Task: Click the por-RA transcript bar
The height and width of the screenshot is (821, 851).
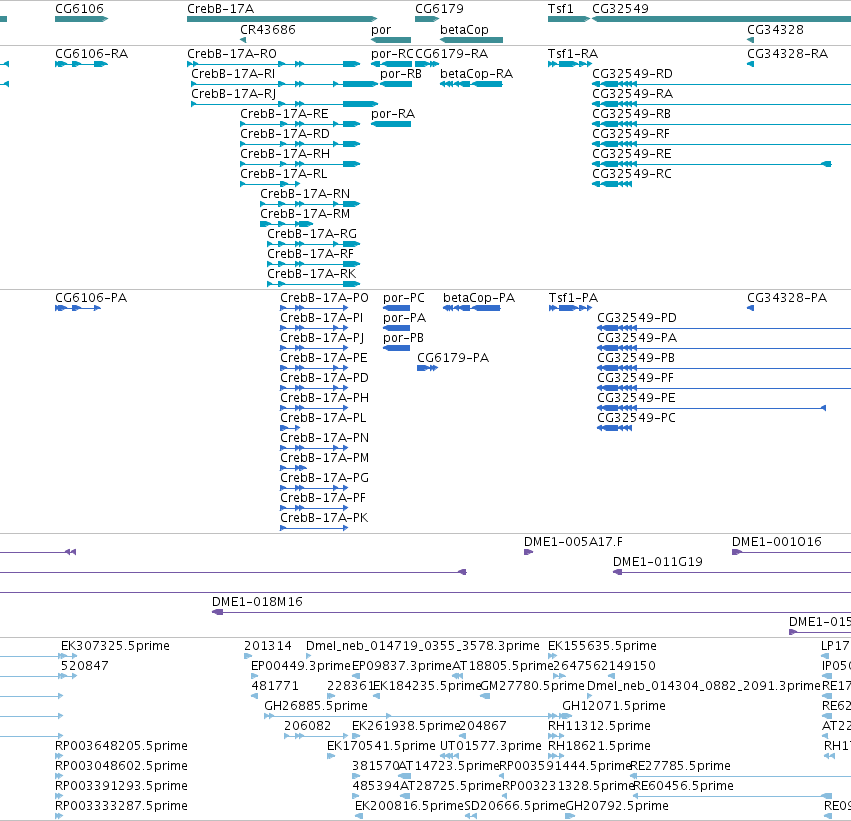Action: point(391,124)
